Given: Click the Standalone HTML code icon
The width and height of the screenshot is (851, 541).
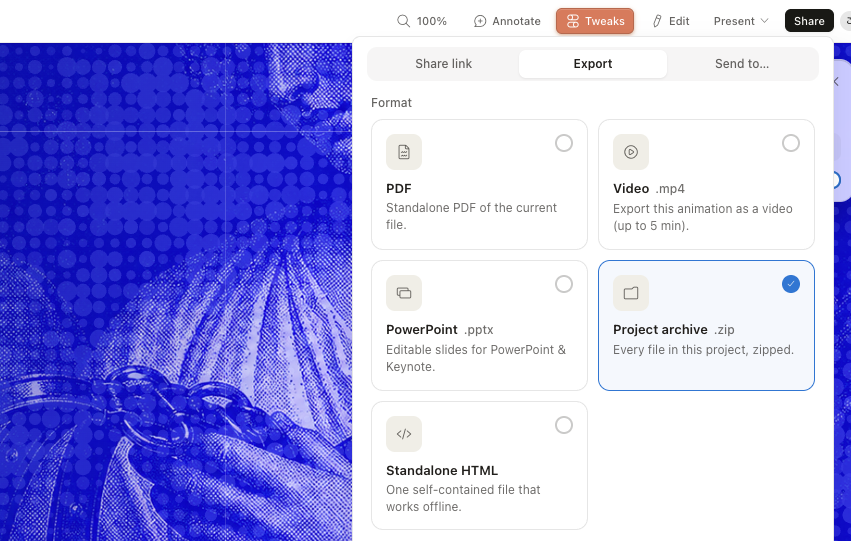Looking at the screenshot, I should pos(404,434).
